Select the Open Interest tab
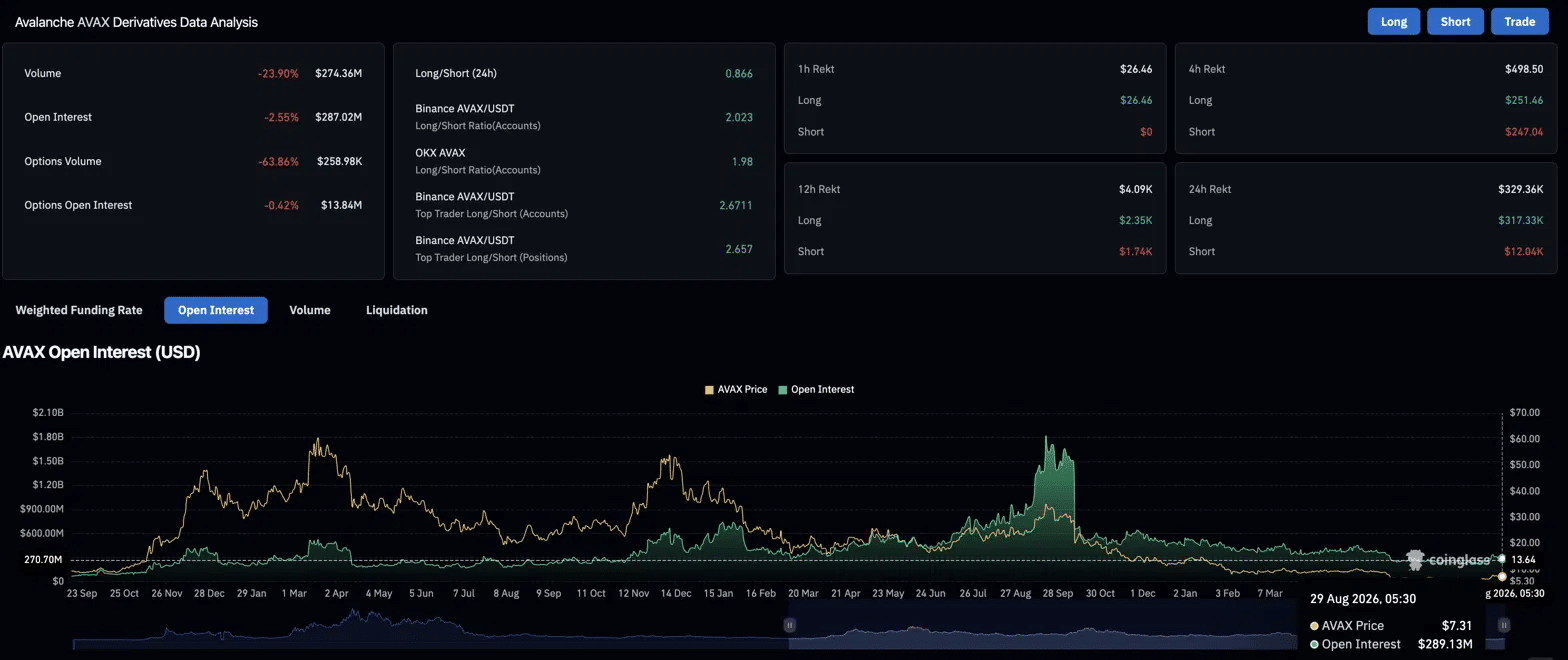Screen dimensions: 1568x660 click(216, 310)
